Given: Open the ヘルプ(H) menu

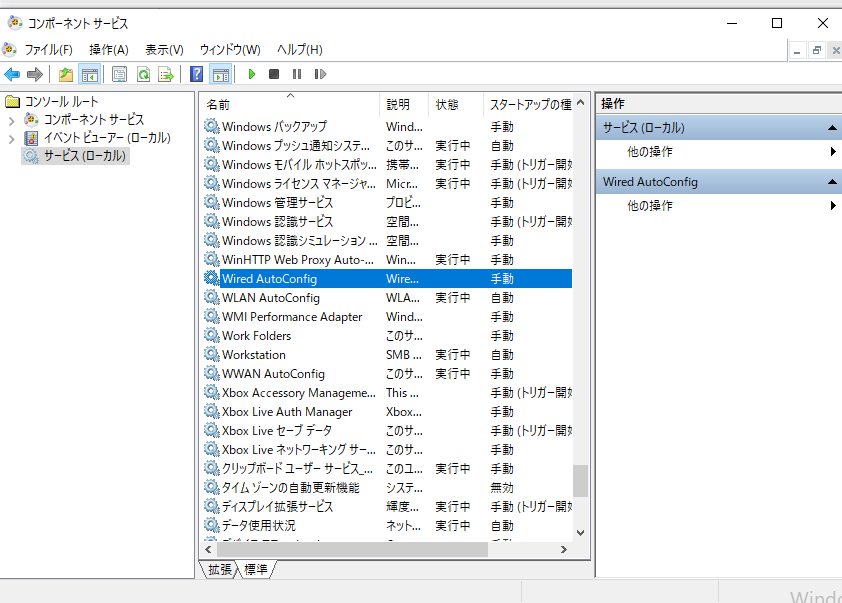Looking at the screenshot, I should tap(300, 50).
